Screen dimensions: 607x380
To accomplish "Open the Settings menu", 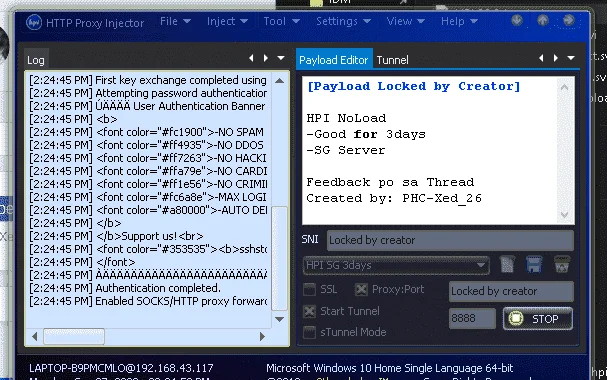I will 343,21.
